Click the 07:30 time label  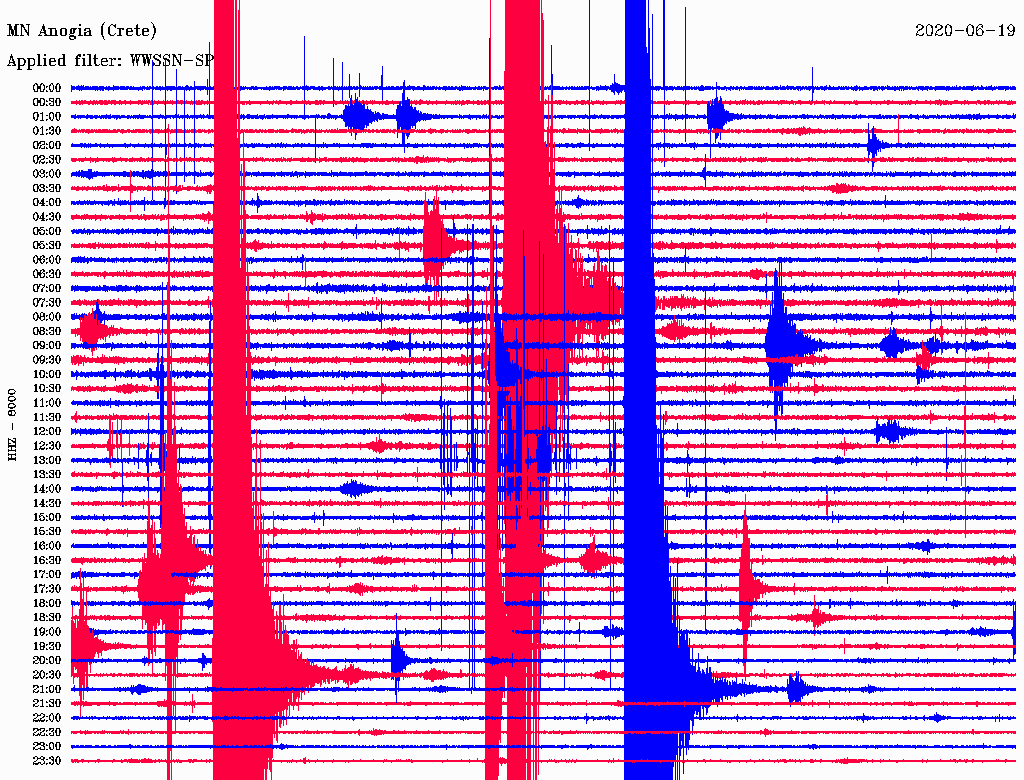point(47,302)
